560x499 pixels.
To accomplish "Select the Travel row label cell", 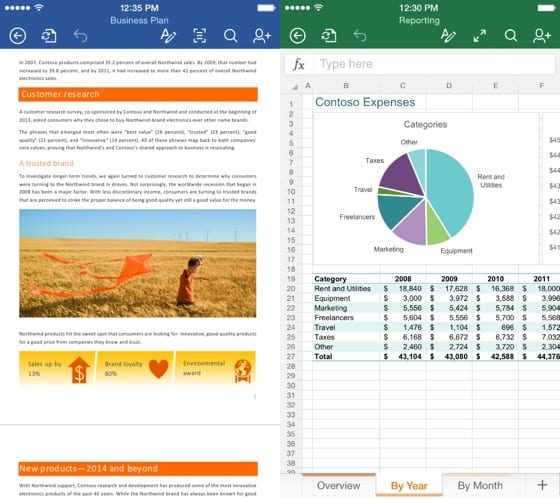I will [x=346, y=327].
